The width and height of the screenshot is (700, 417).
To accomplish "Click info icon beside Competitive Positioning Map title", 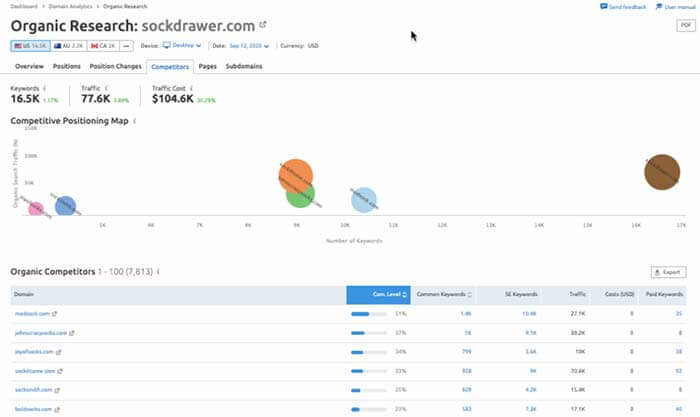I will [x=135, y=121].
